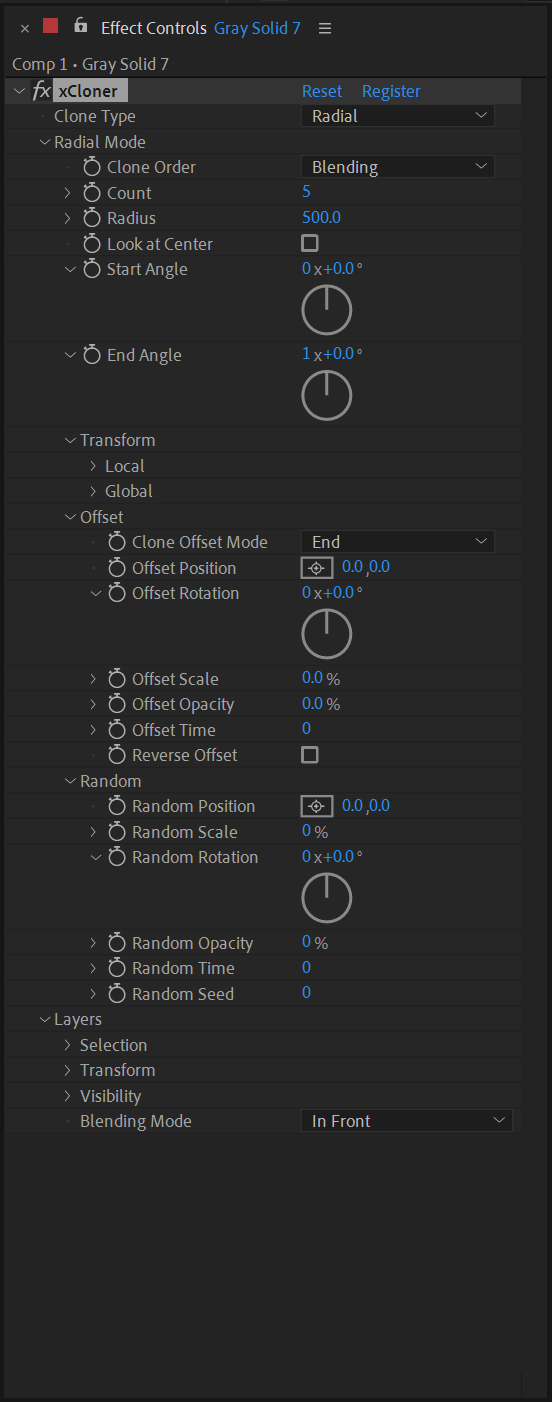Image resolution: width=552 pixels, height=1402 pixels.
Task: Expand the Layers Visibility group
Action: (68, 1096)
